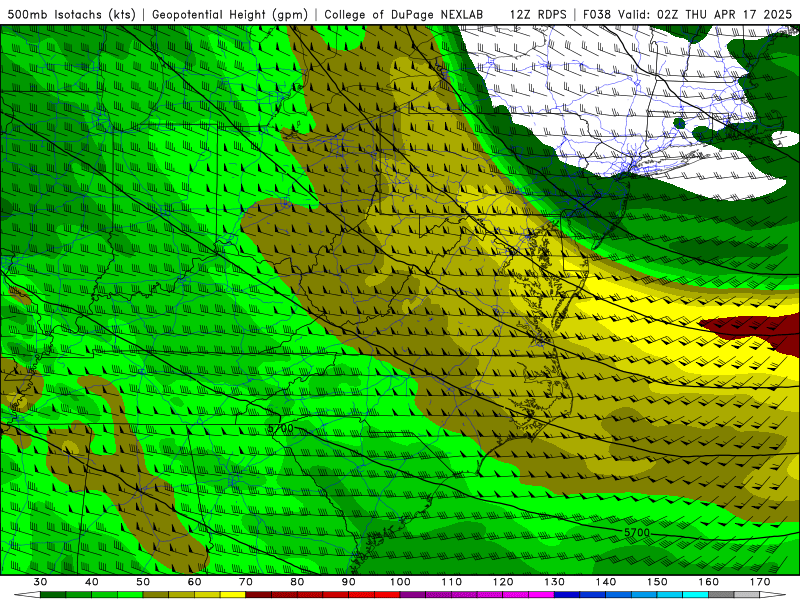Click the colorbar value 140
800x600 pixels.
pyautogui.click(x=606, y=582)
